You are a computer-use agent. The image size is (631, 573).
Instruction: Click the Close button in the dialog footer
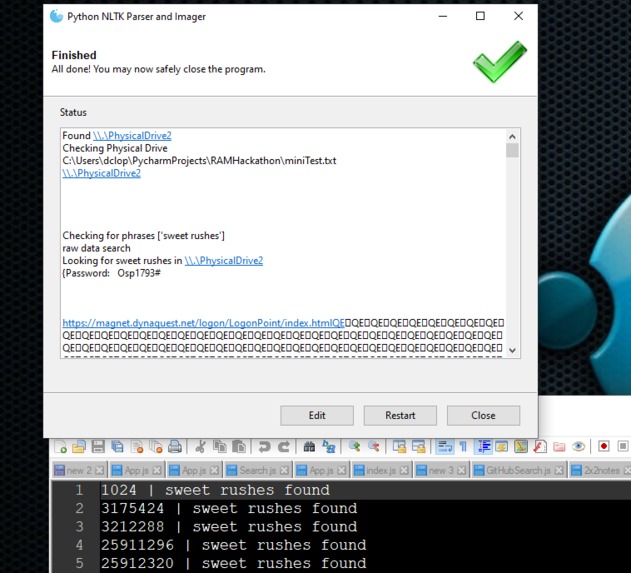(483, 415)
